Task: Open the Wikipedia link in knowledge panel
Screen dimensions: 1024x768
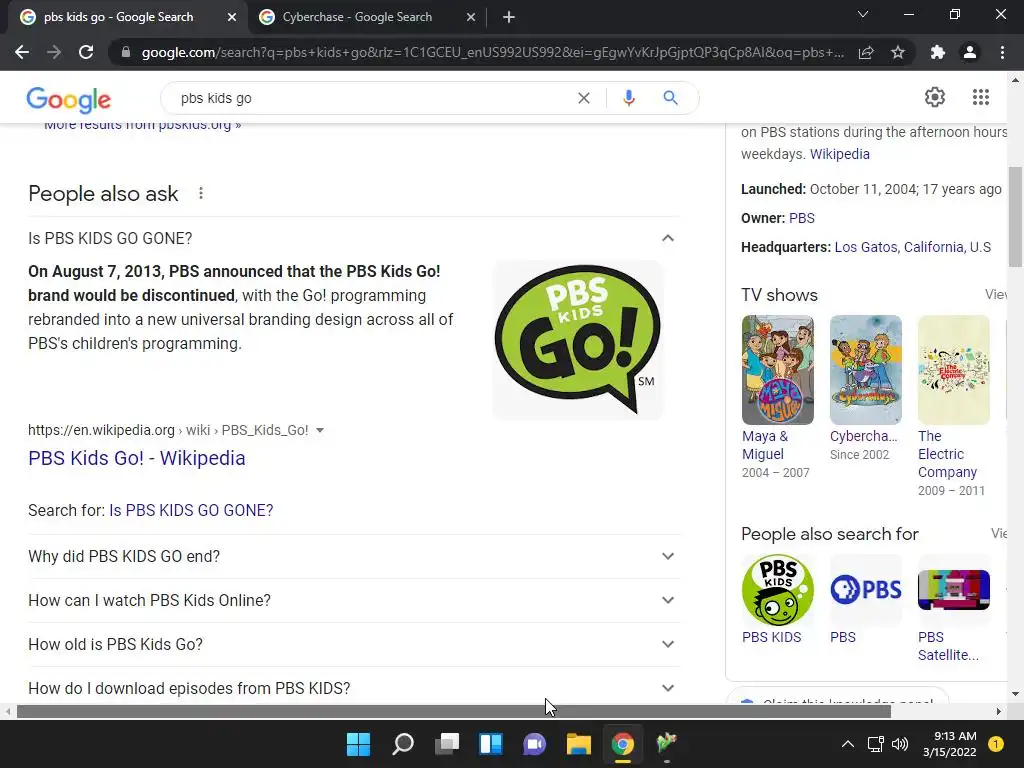Action: pyautogui.click(x=840, y=154)
